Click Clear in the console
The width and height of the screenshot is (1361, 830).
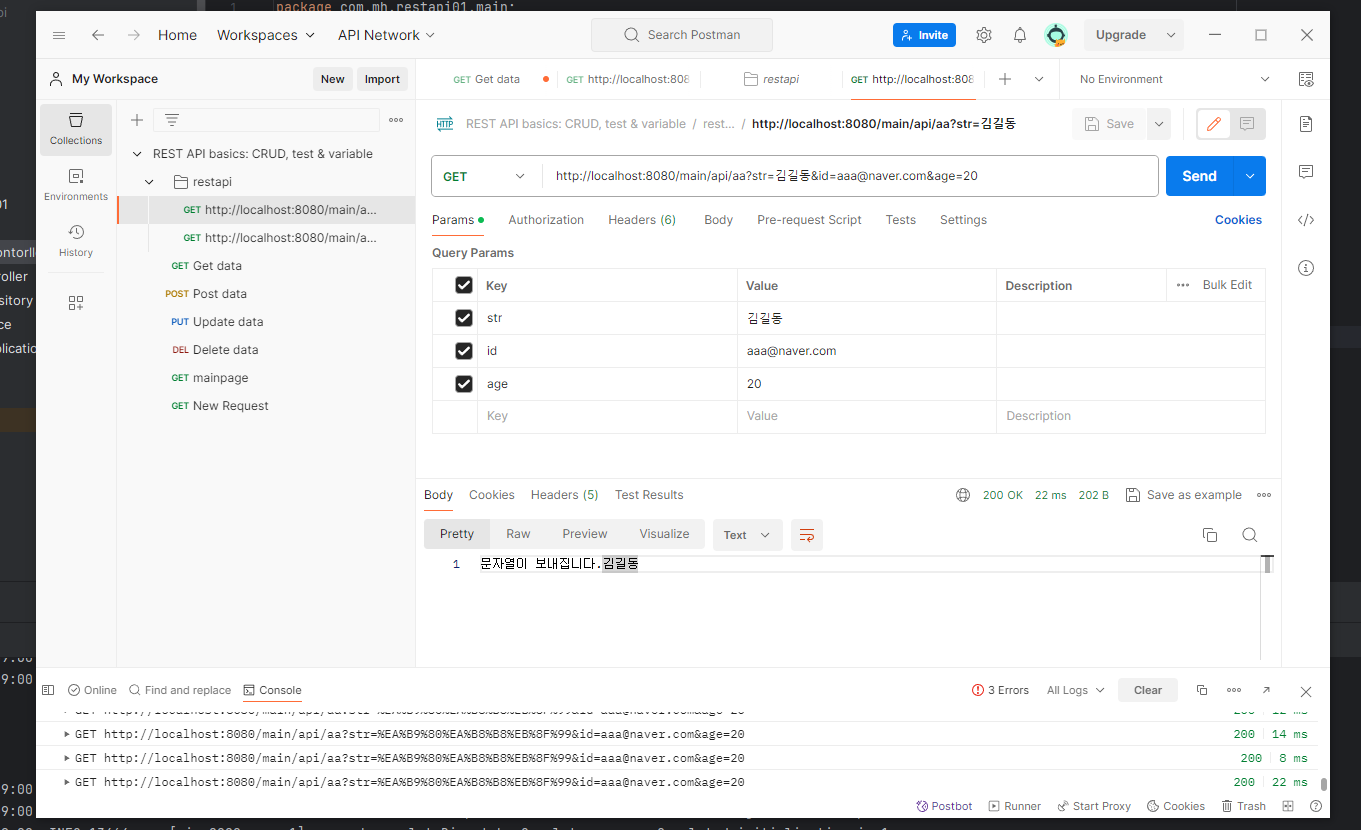point(1148,690)
